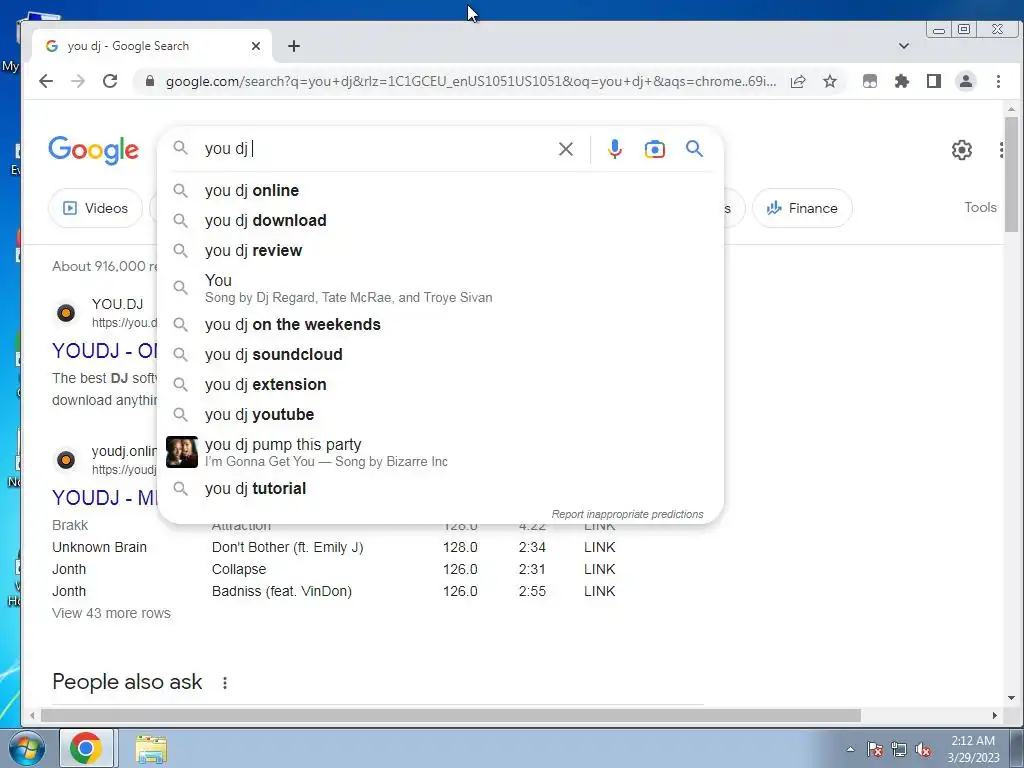This screenshot has width=1024, height=768.
Task: Open Chrome's three-dot menu
Action: point(998,81)
